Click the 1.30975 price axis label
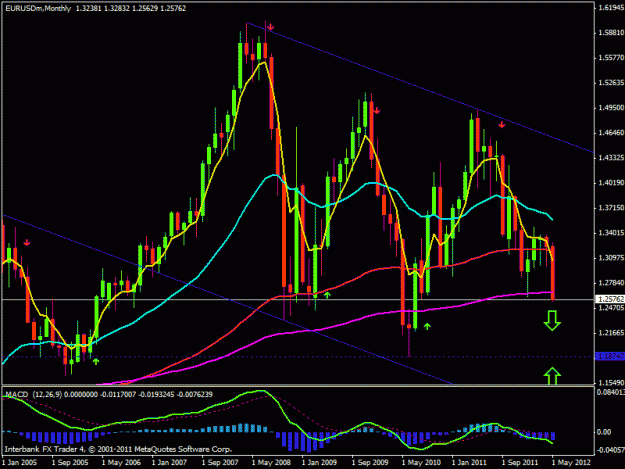This screenshot has height=469, width=625. (x=611, y=258)
